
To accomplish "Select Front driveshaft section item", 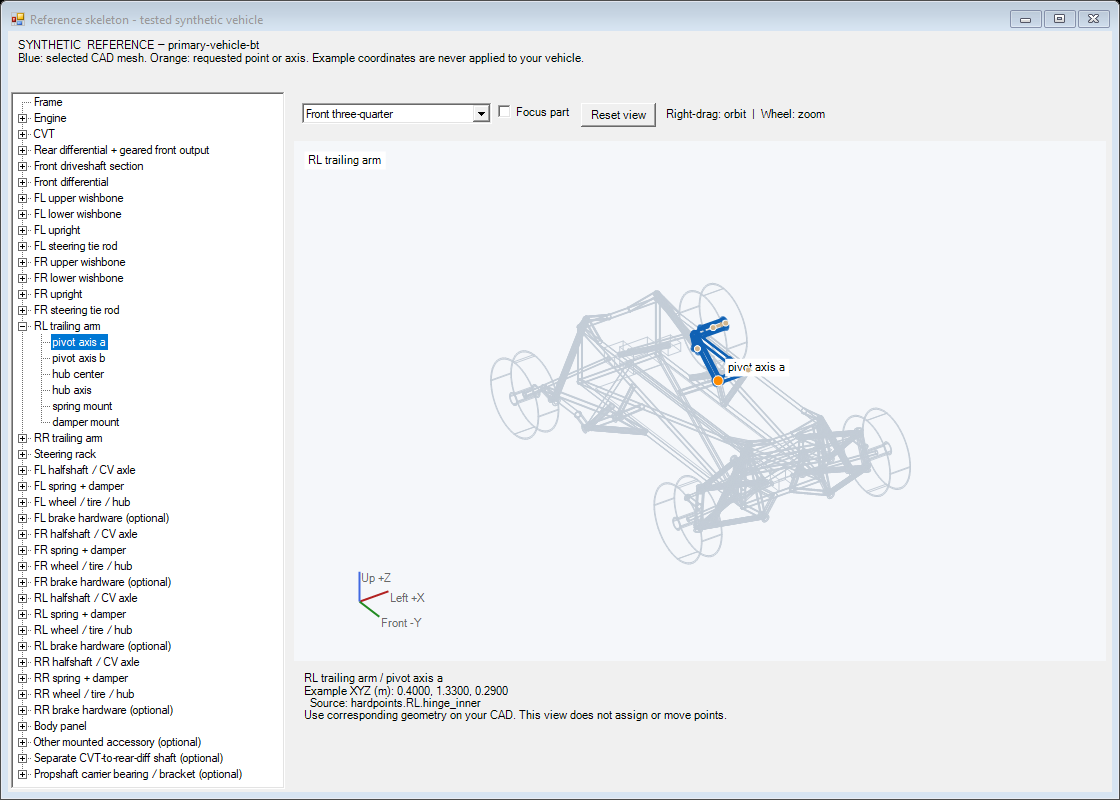I will pyautogui.click(x=89, y=166).
